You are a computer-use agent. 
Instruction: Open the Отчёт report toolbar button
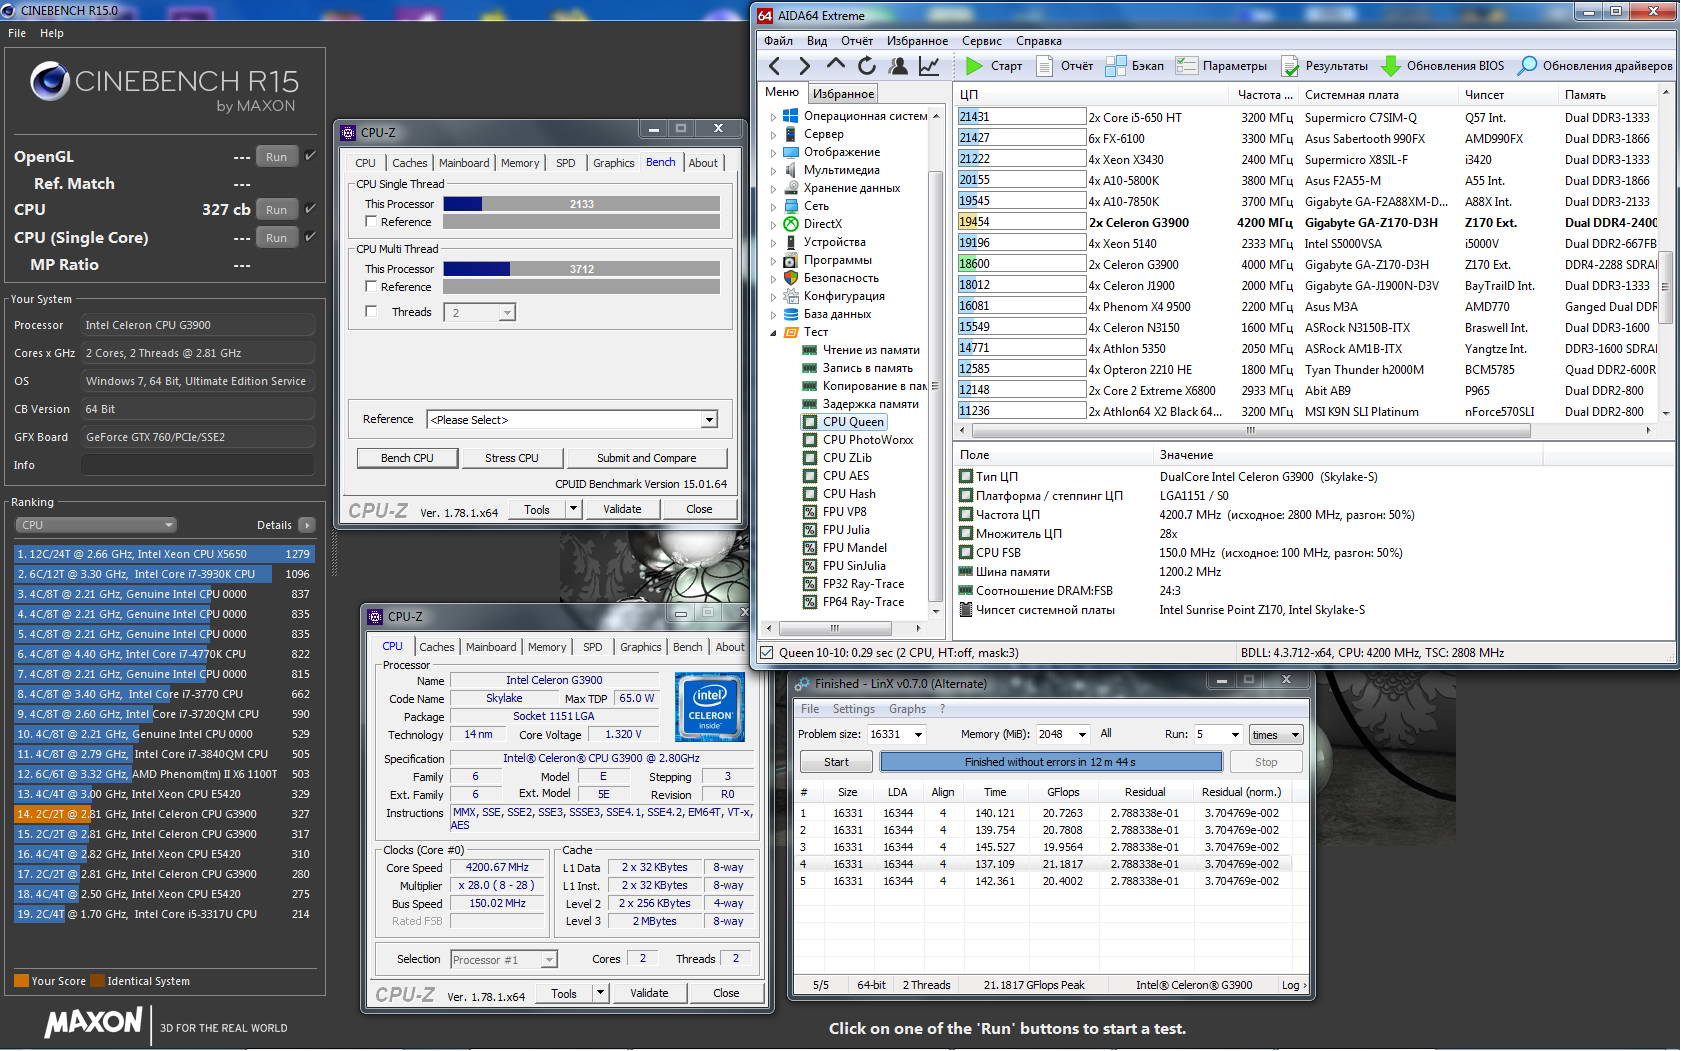tap(1065, 66)
